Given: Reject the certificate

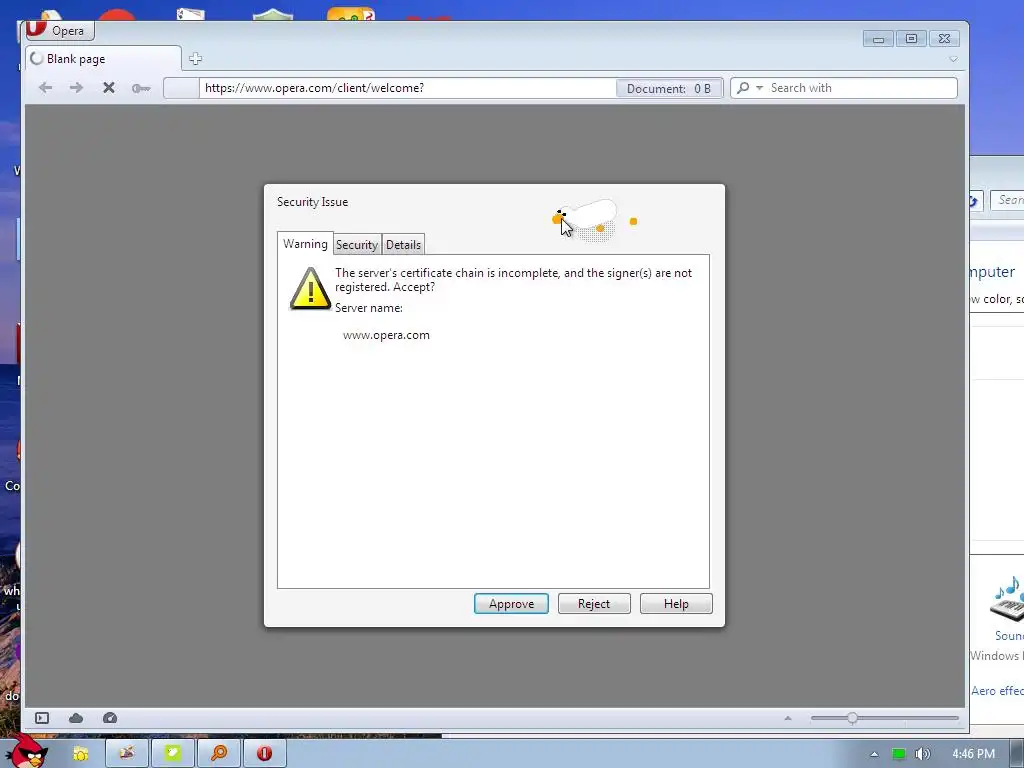Looking at the screenshot, I should click(594, 604).
